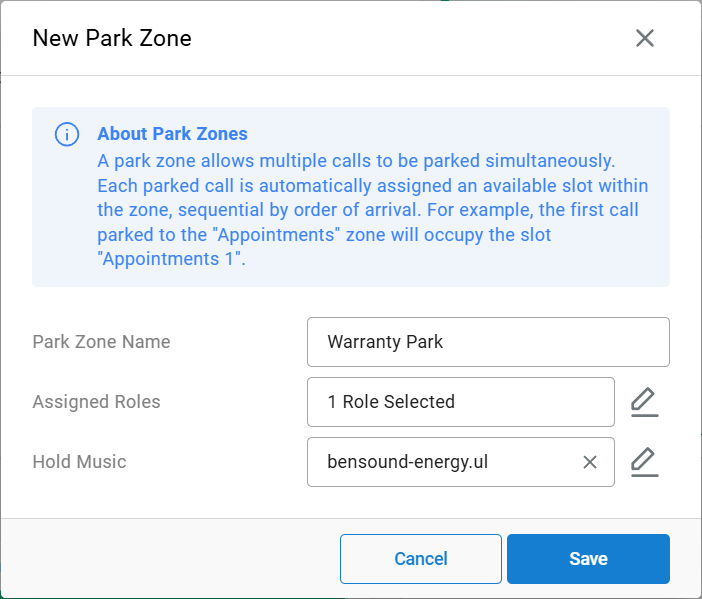Viewport: 702px width, 599px height.
Task: Clear the bensound-energy.ul hold music selection
Action: click(x=590, y=462)
